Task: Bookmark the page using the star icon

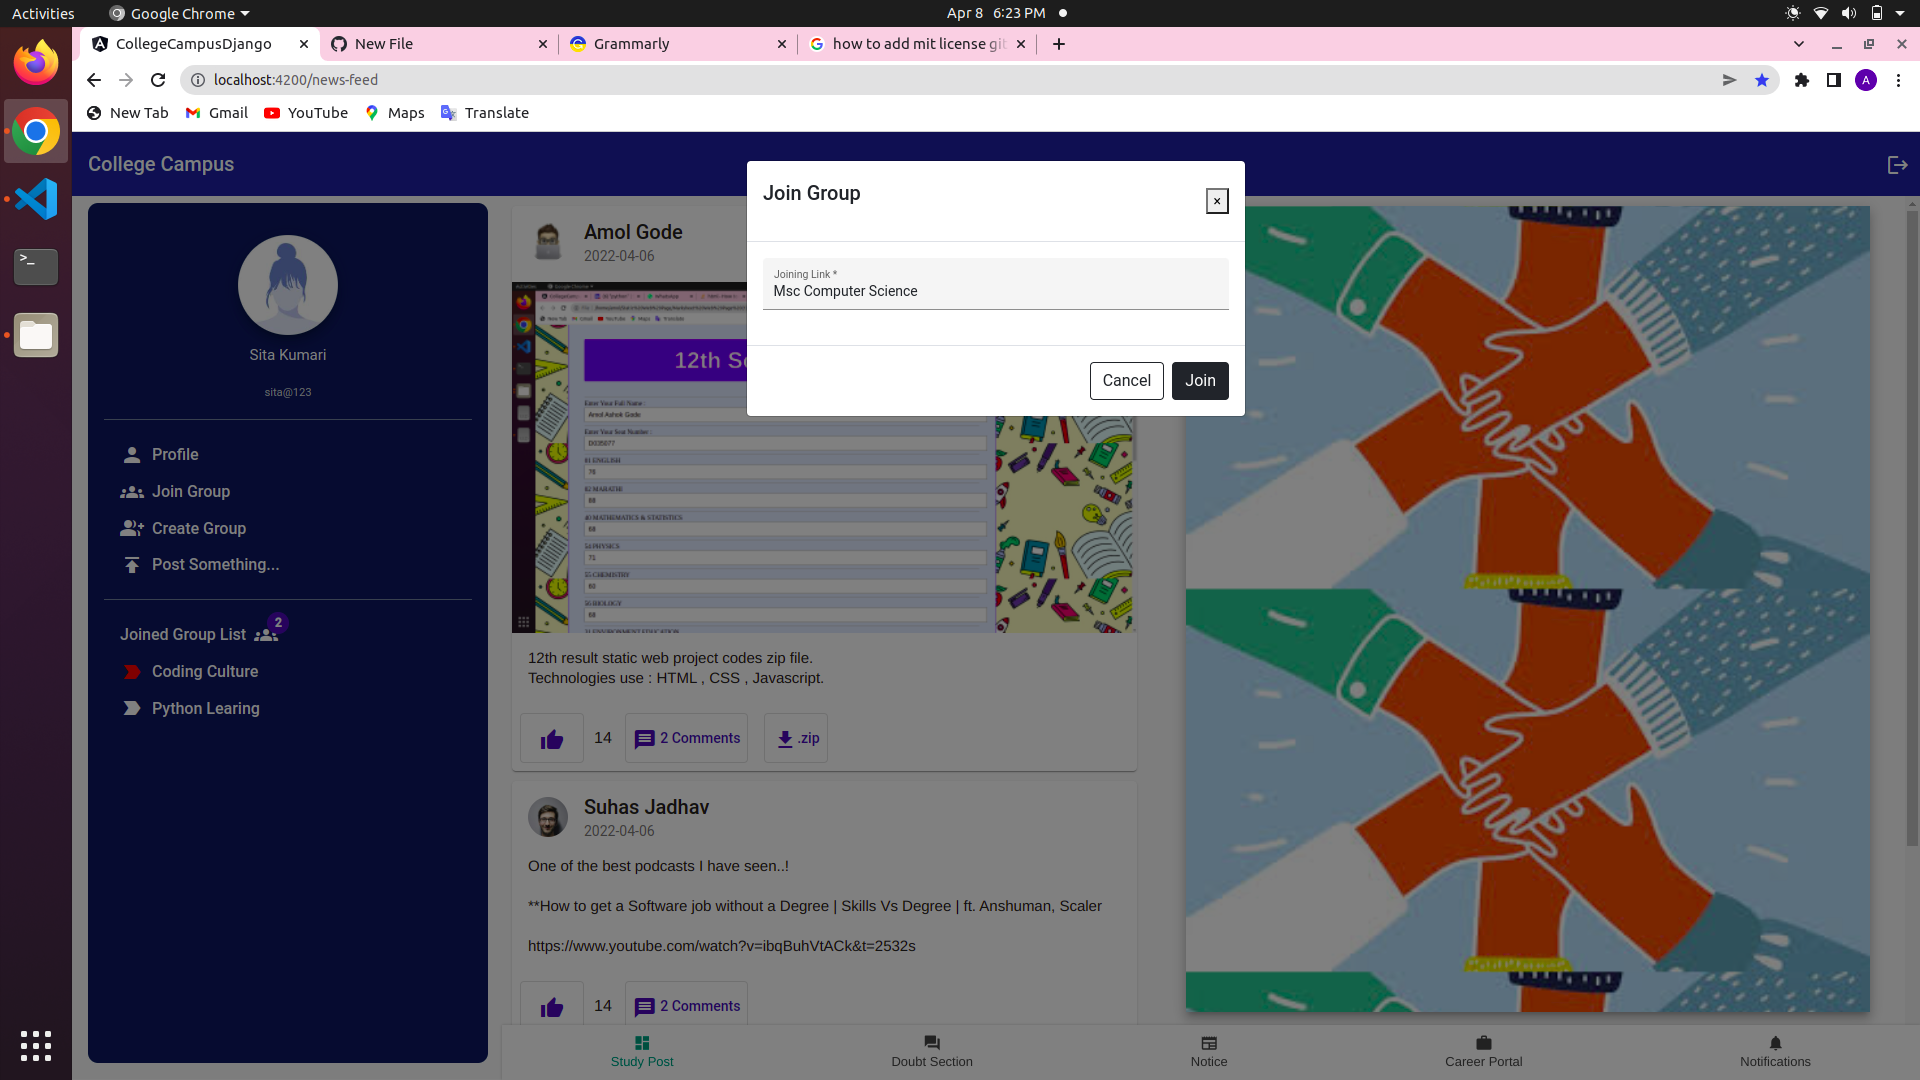Action: pos(1762,80)
